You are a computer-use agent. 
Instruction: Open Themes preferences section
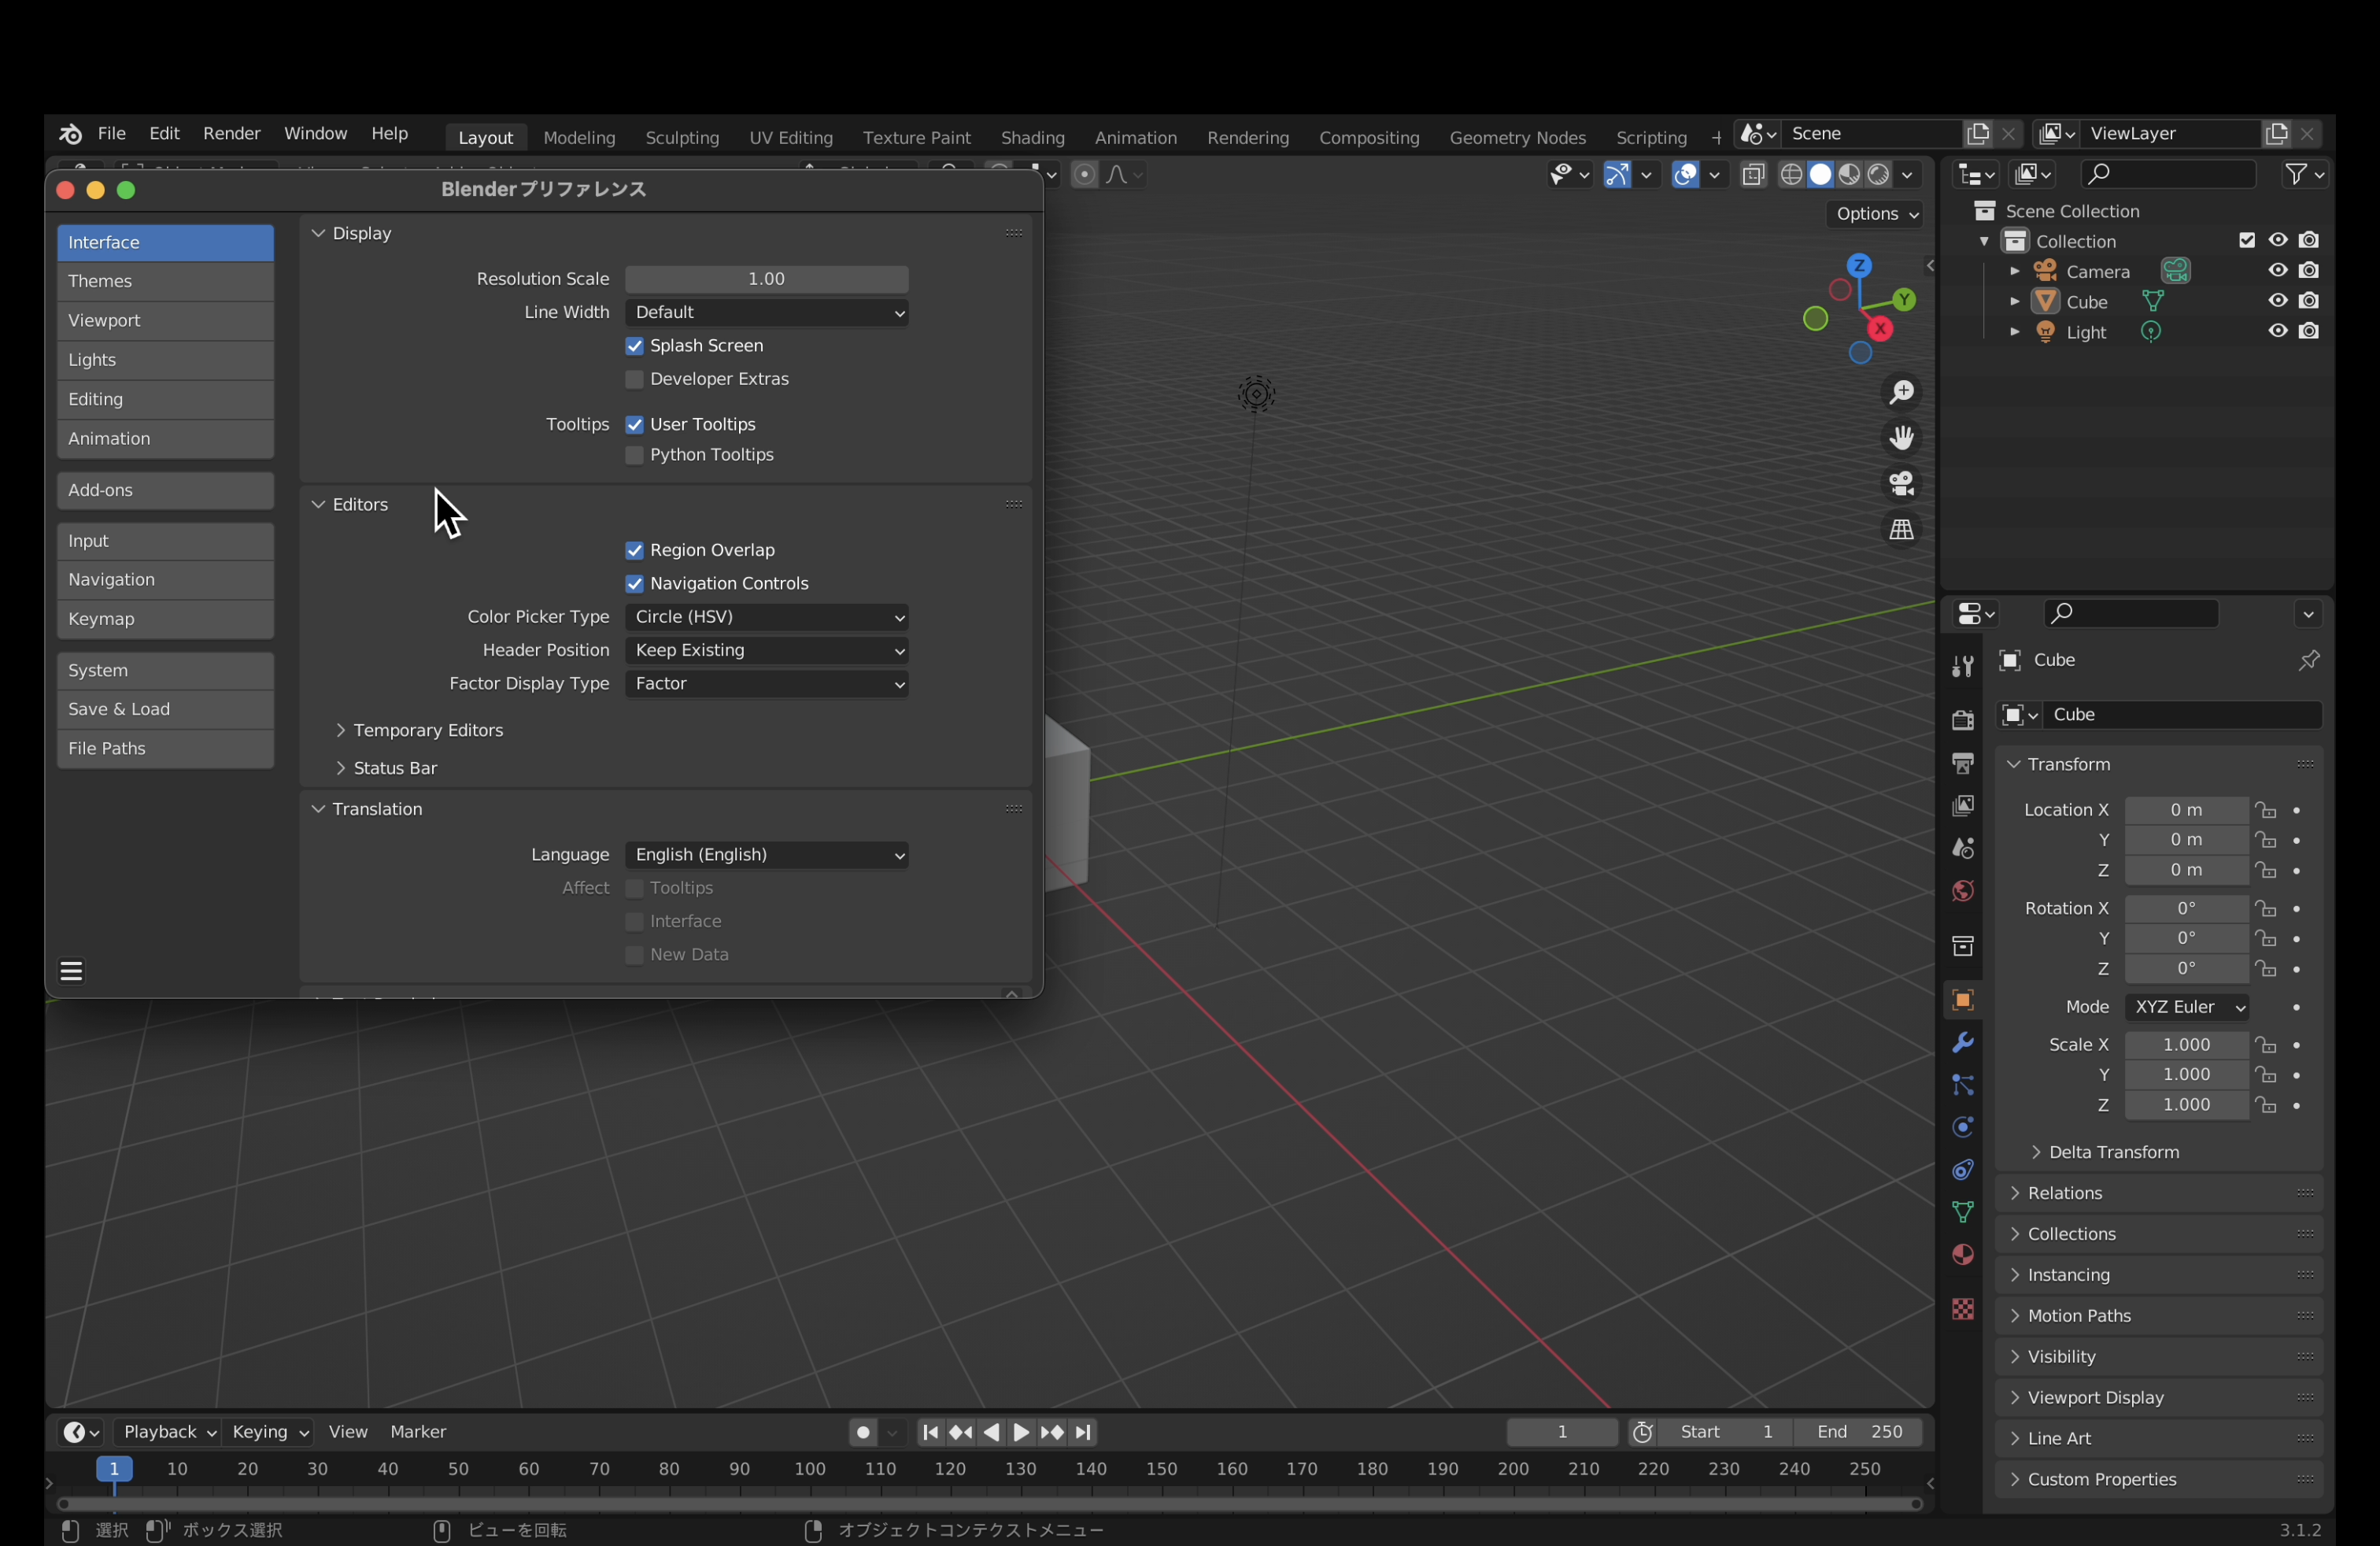point(165,282)
